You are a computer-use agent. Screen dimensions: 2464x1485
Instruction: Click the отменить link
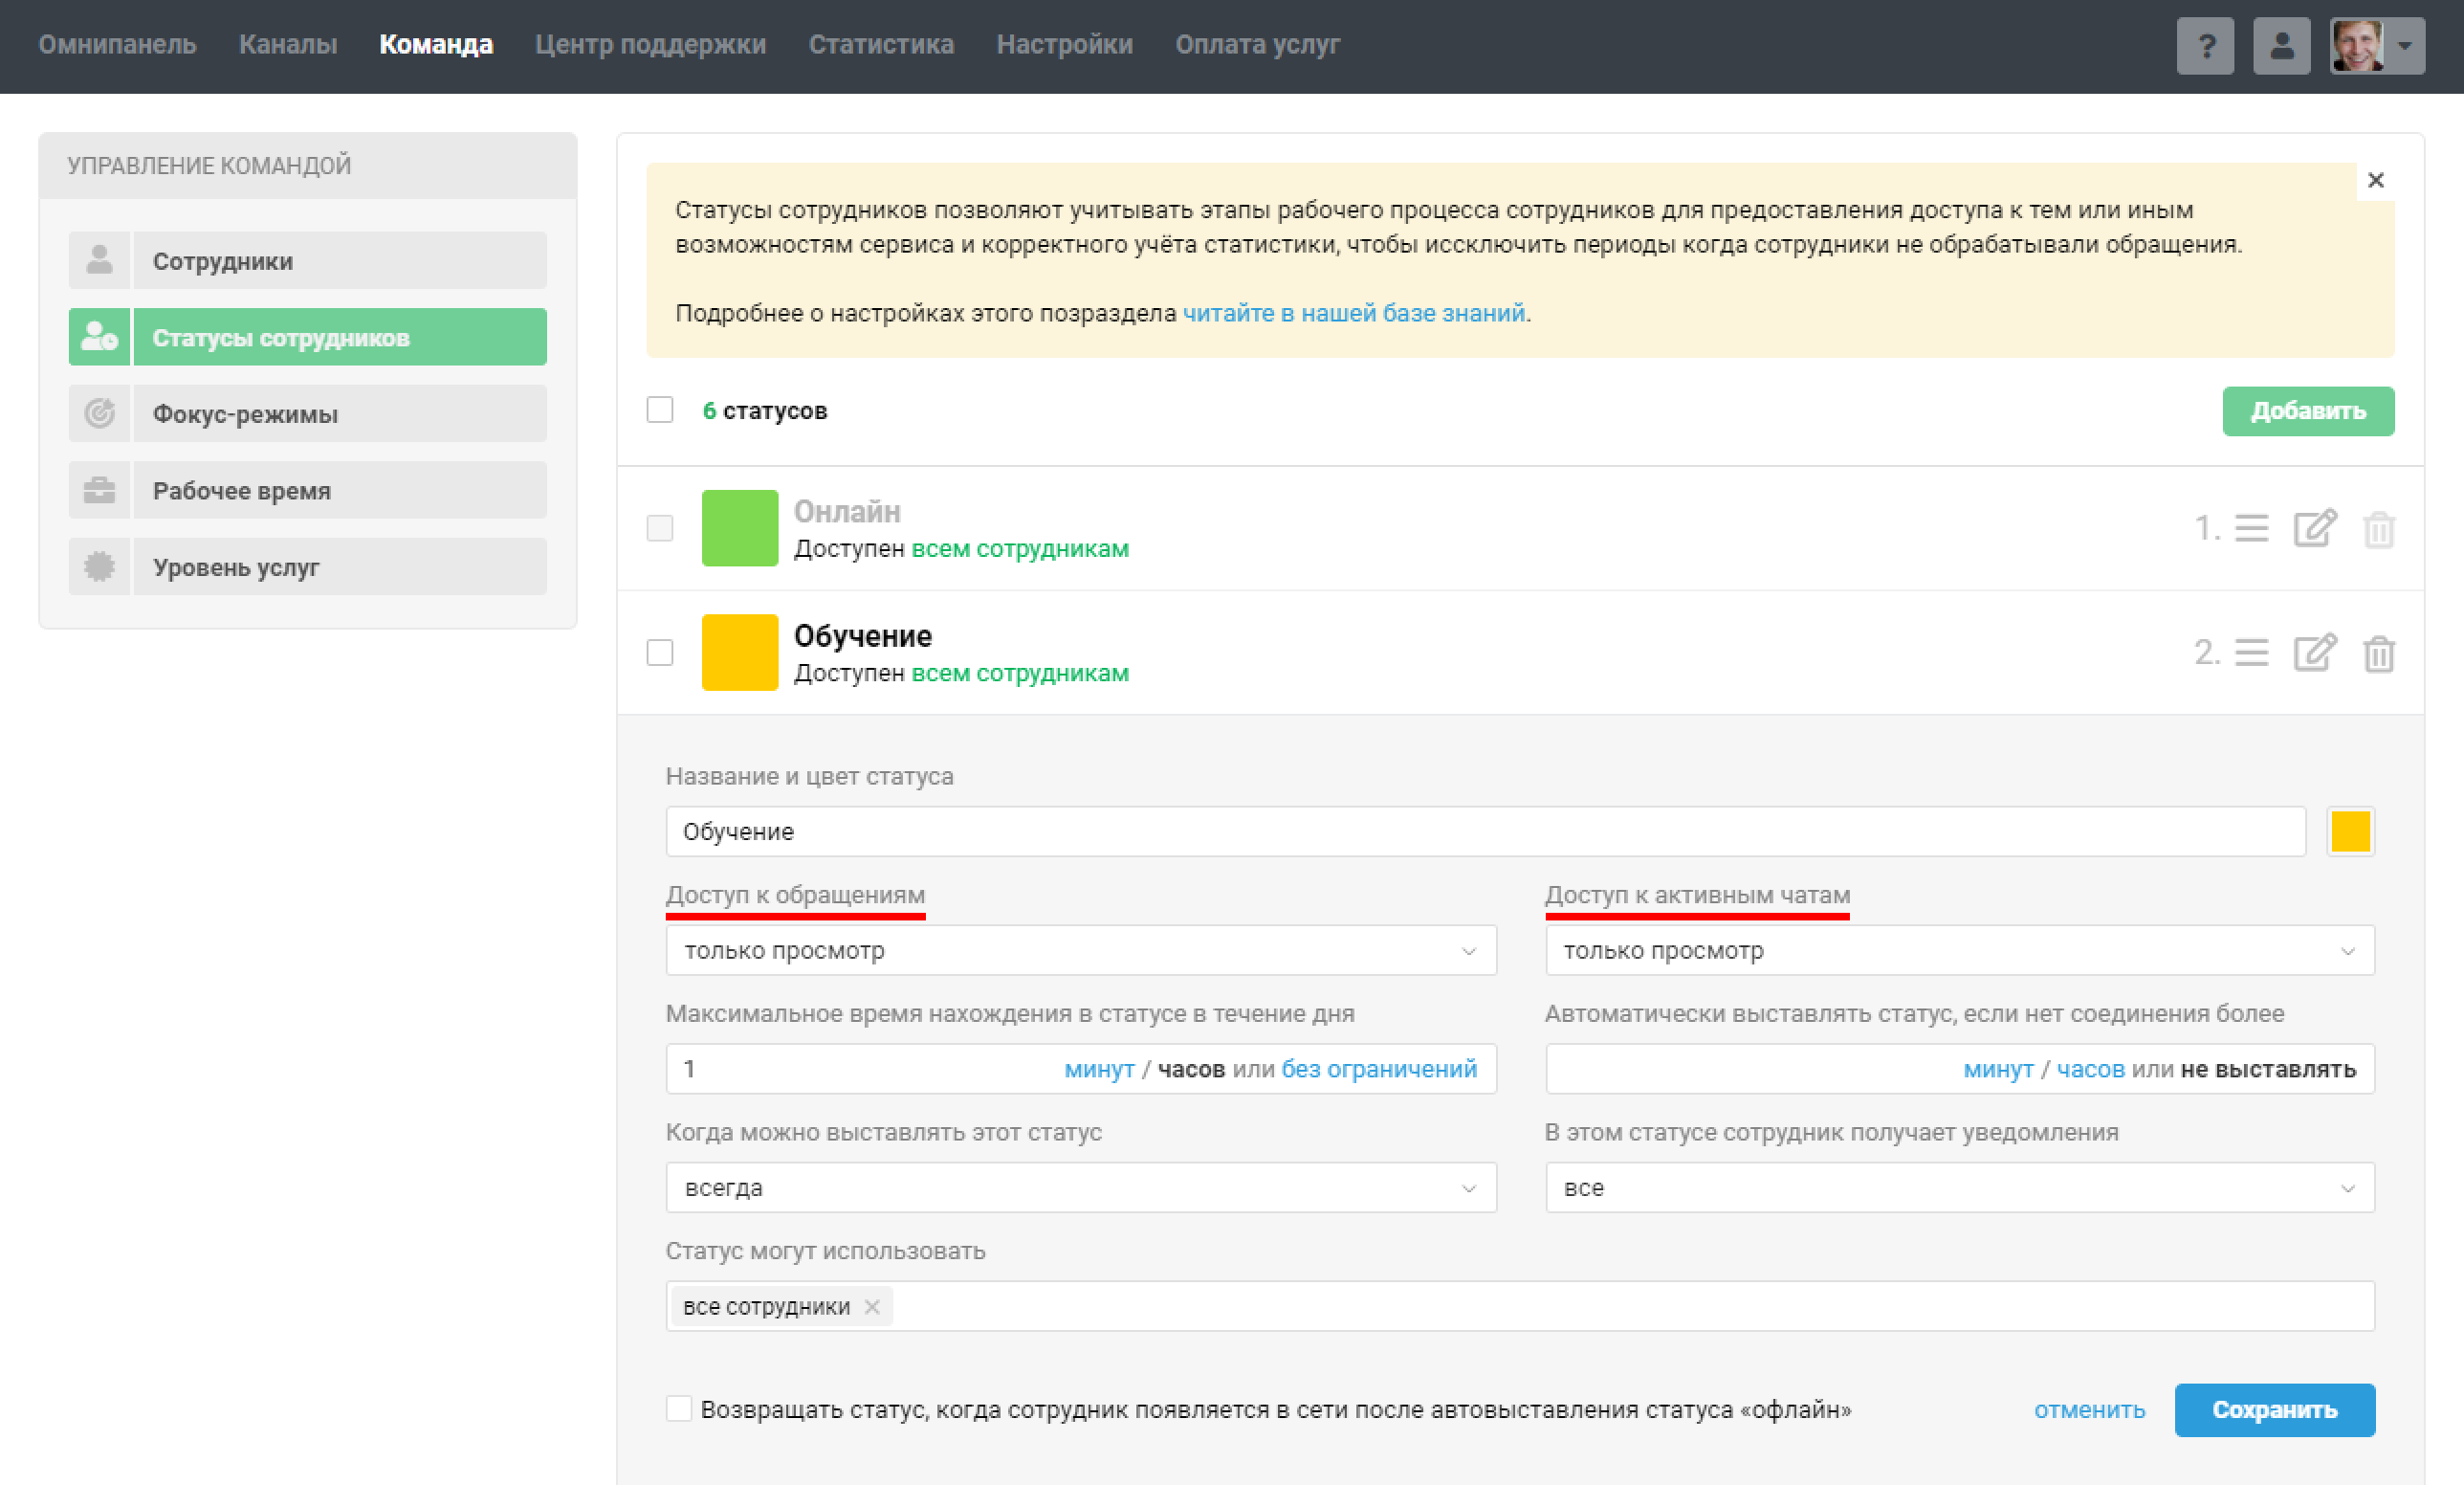[x=2089, y=1410]
